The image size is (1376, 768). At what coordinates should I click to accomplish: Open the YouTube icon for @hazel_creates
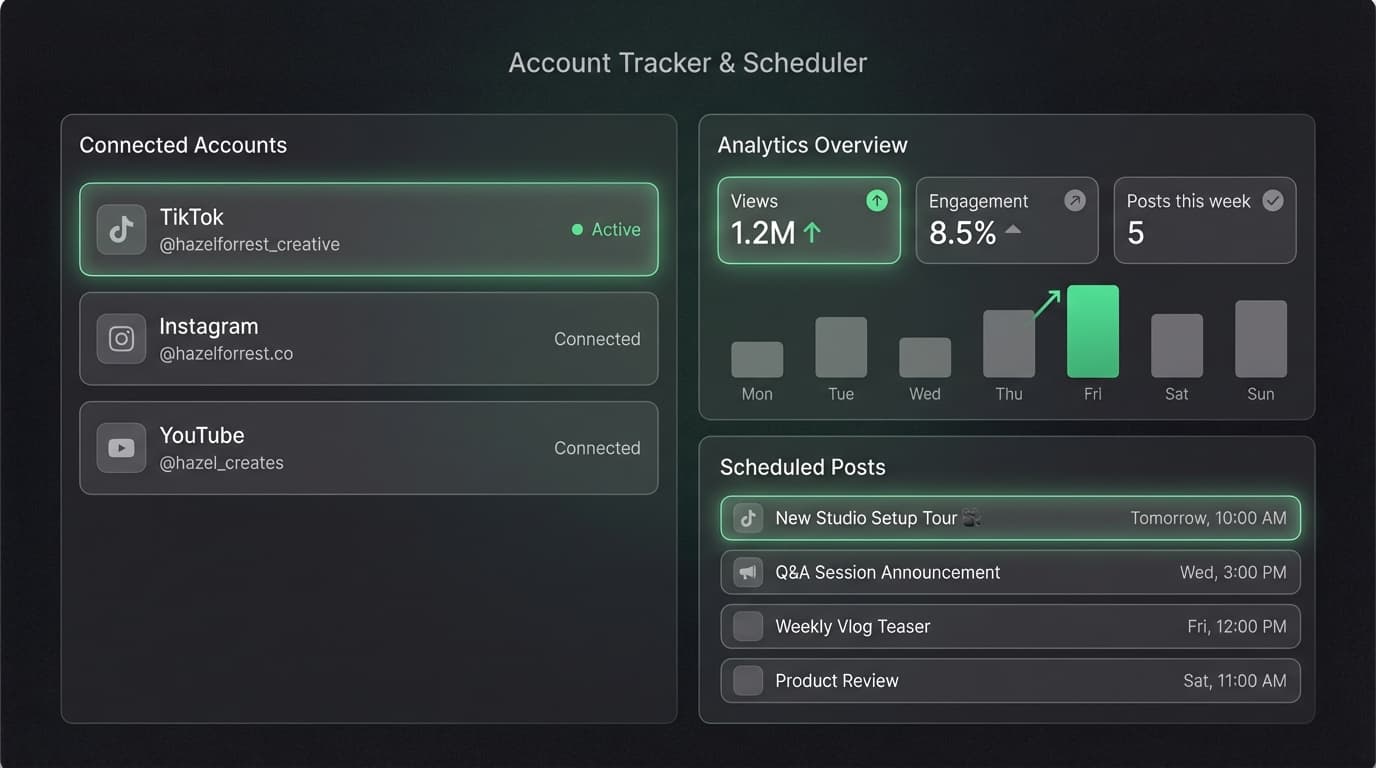[120, 447]
